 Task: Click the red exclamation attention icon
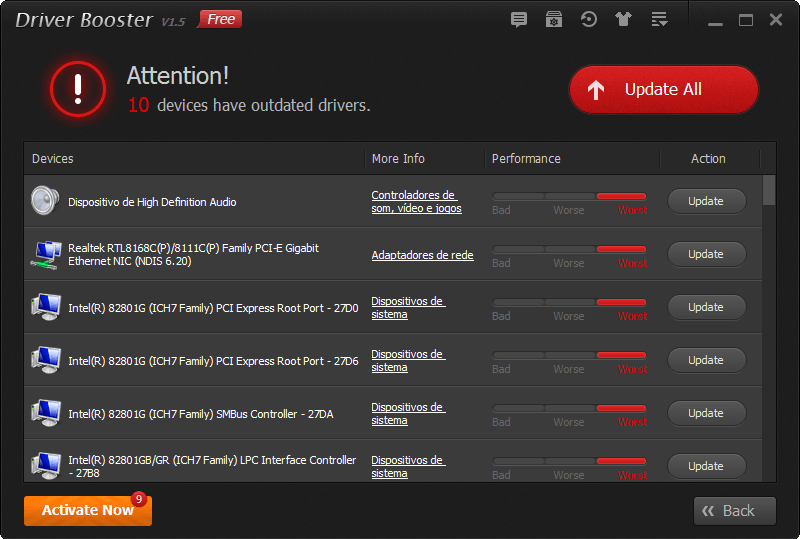(77, 89)
